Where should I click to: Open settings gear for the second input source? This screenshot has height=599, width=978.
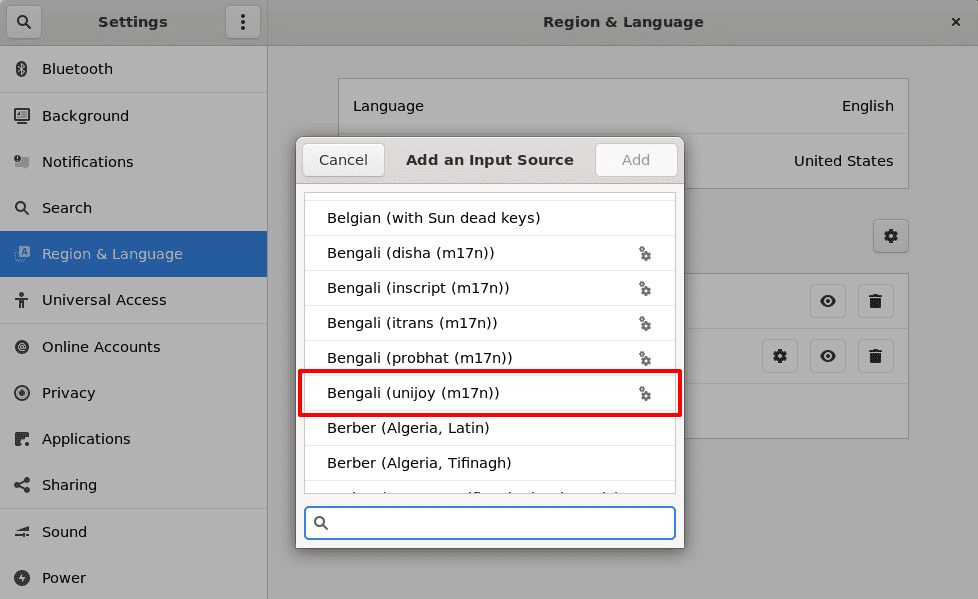coord(780,356)
